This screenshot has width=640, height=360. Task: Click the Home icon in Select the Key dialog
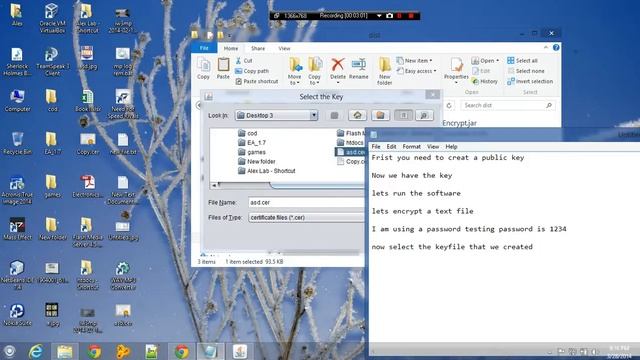357,116
